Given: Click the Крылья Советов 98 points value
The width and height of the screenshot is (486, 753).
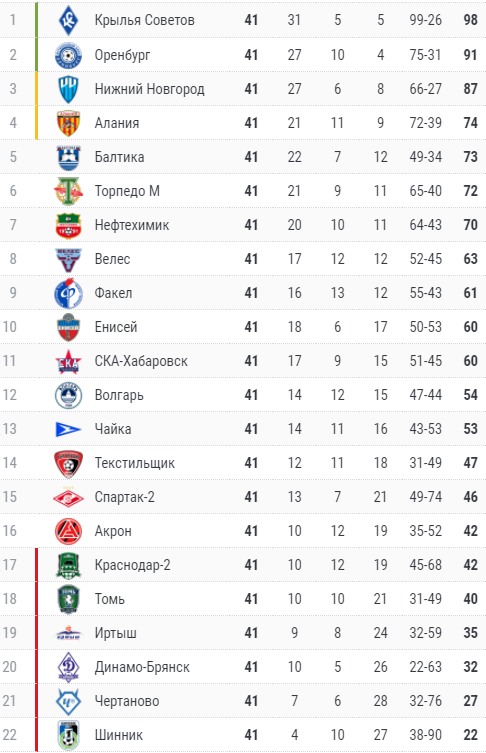Looking at the screenshot, I should click(x=471, y=20).
